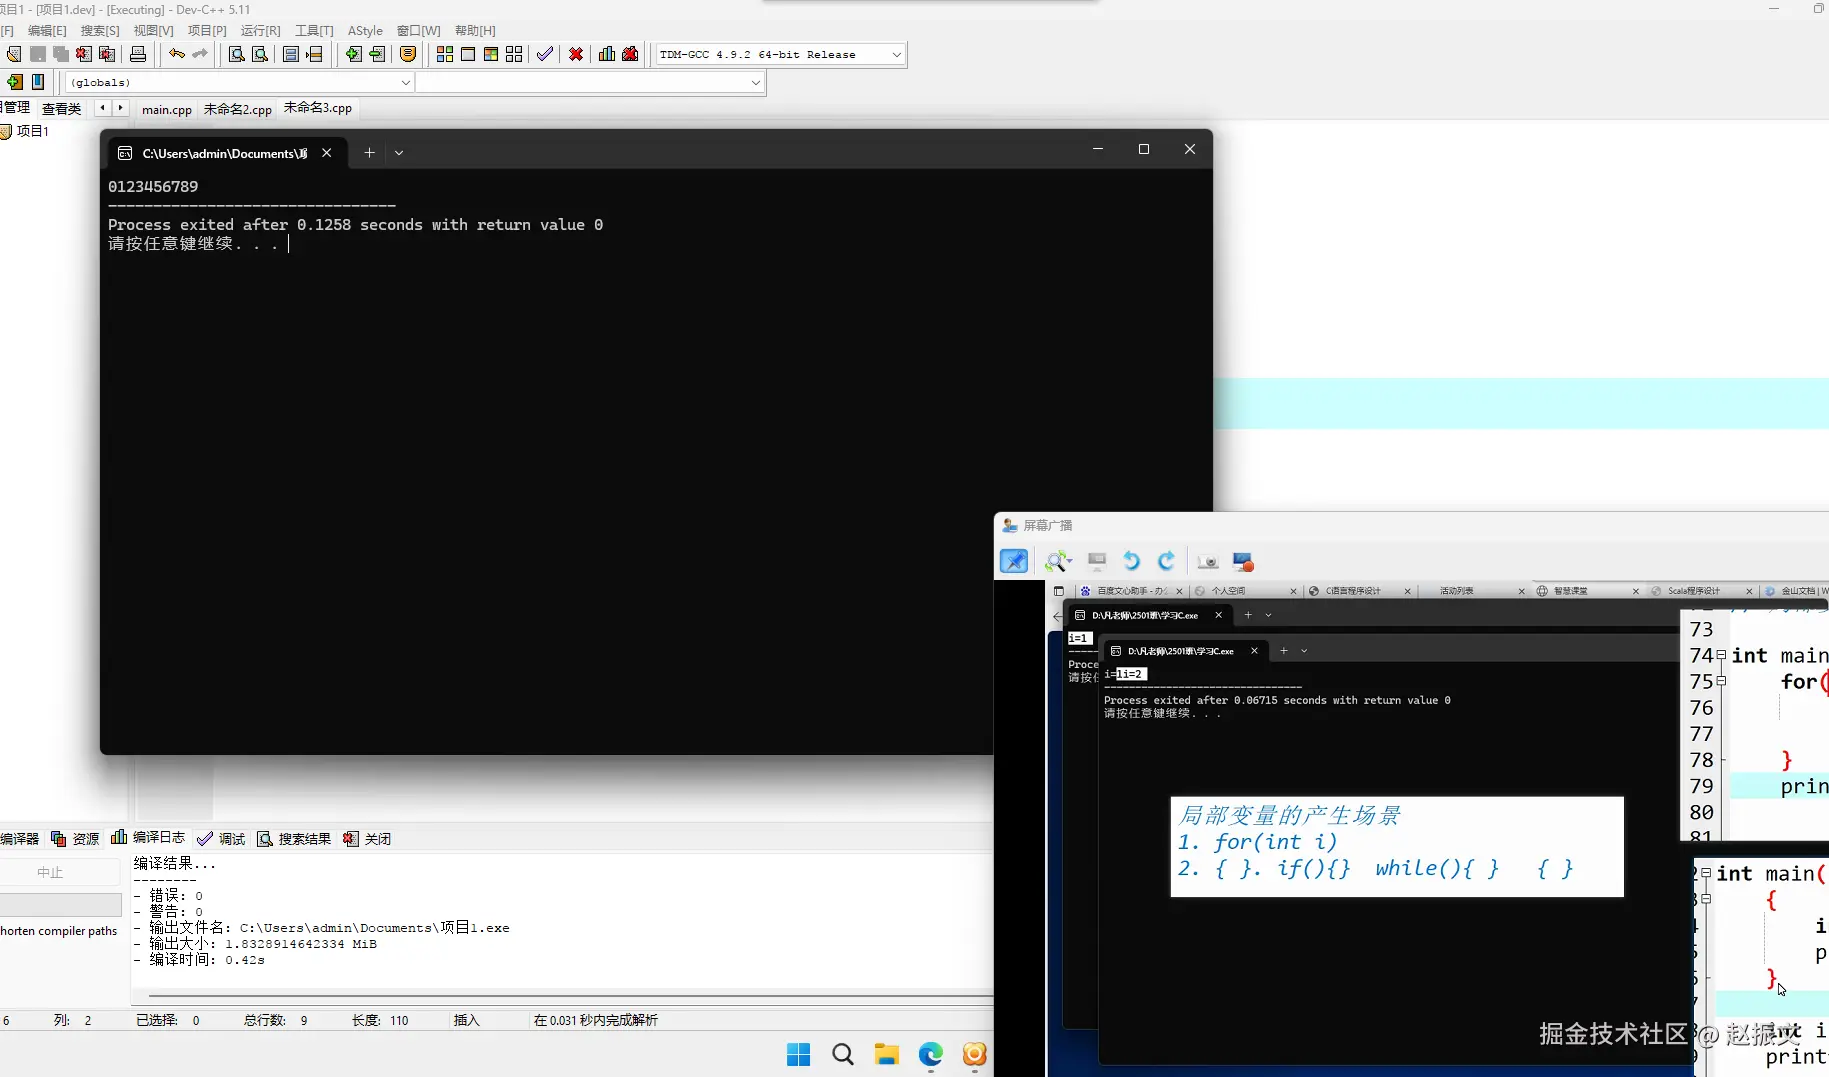Screen dimensions: 1829x1077
Task: Add a new tab in the console window
Action: [x=369, y=153]
